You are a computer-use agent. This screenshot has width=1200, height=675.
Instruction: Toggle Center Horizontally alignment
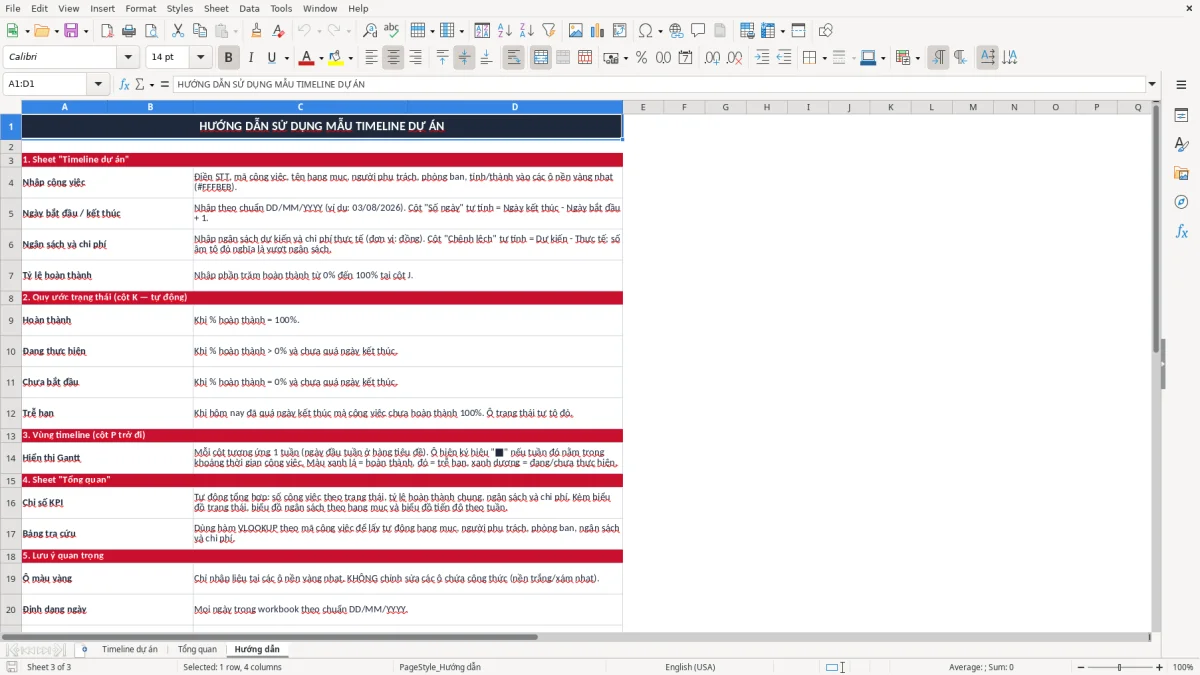pos(393,58)
